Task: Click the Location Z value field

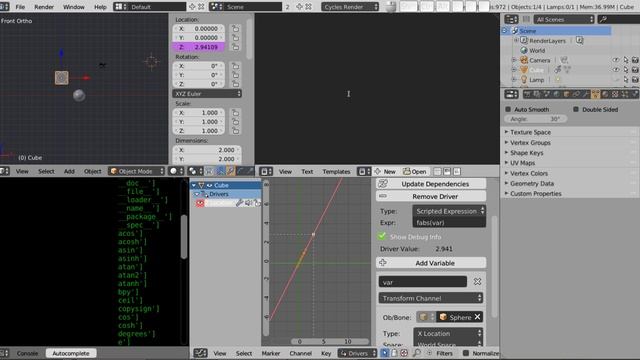Action: click(x=198, y=47)
